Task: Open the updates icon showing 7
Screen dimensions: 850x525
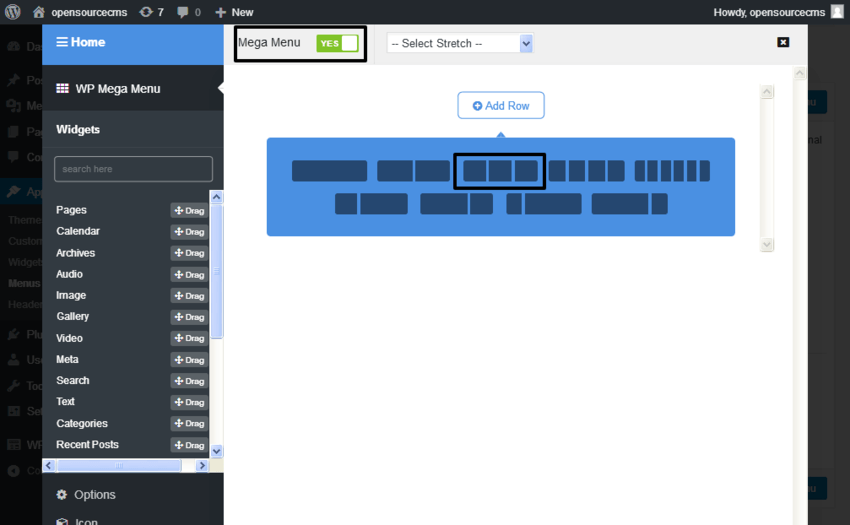Action: [146, 12]
